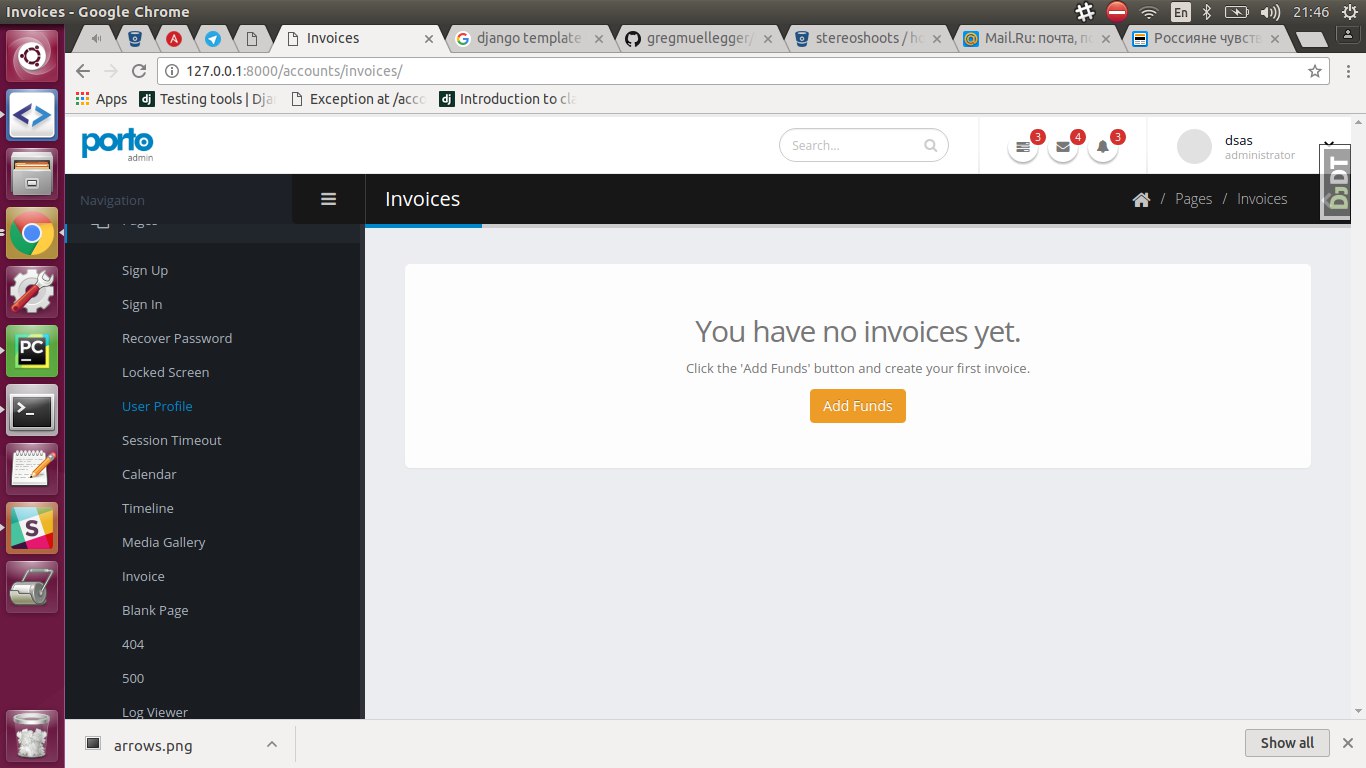Switch to the stereoshoots tab
The image size is (1366, 768).
[866, 39]
